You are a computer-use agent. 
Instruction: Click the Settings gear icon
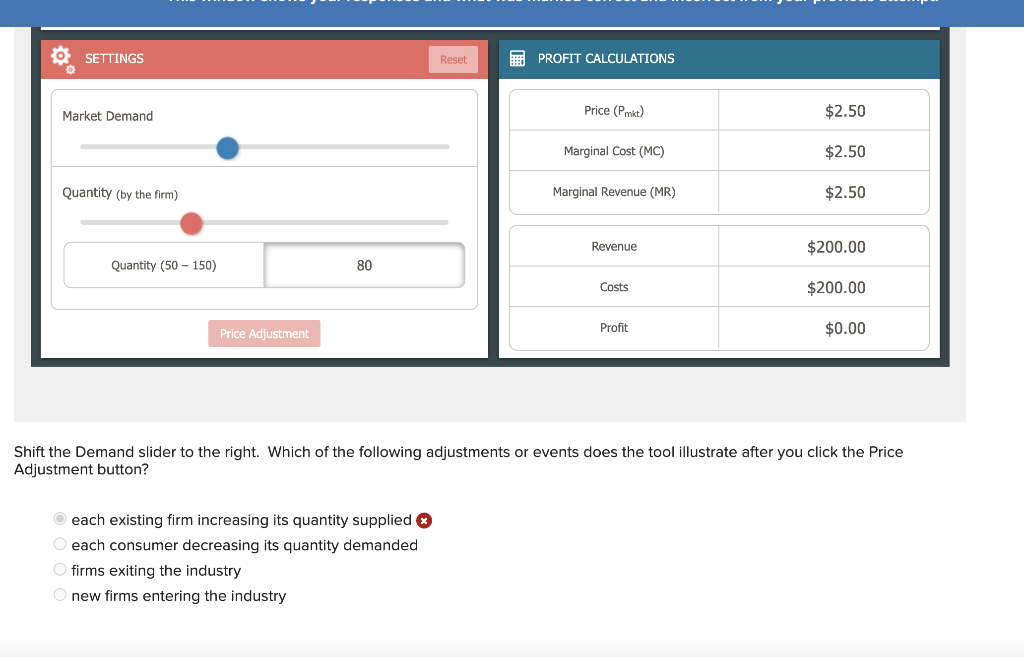click(63, 59)
